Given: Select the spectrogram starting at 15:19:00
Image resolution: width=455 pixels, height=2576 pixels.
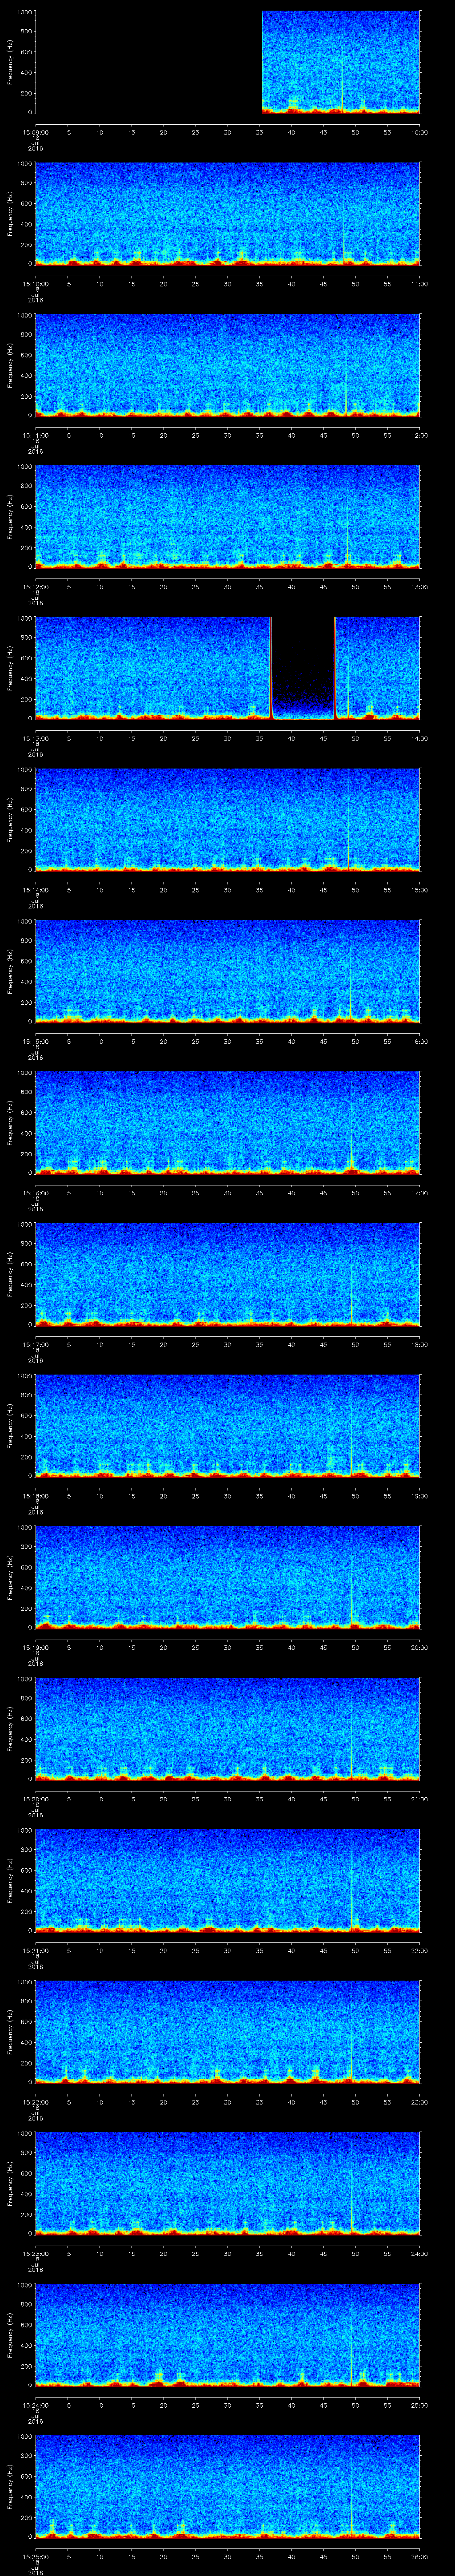Looking at the screenshot, I should [227, 1577].
